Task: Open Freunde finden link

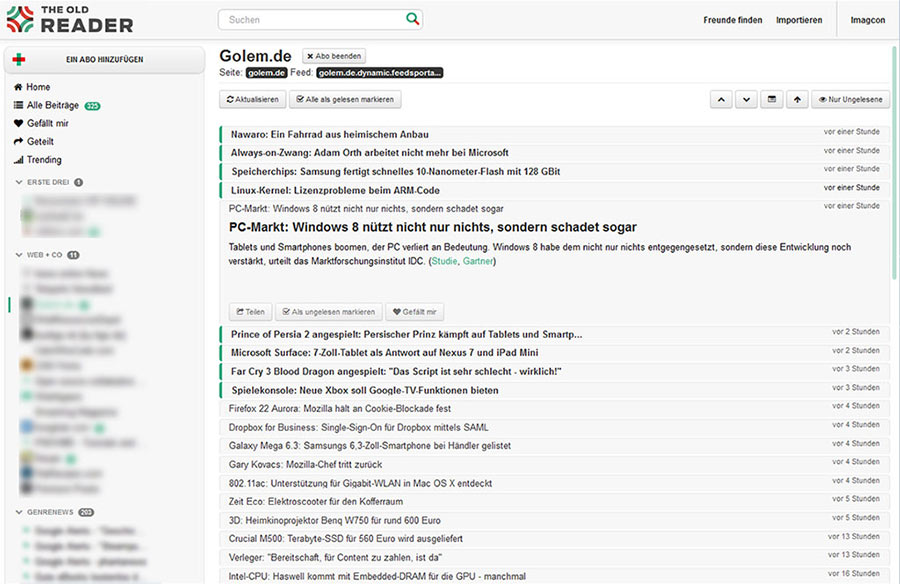Action: (x=732, y=20)
